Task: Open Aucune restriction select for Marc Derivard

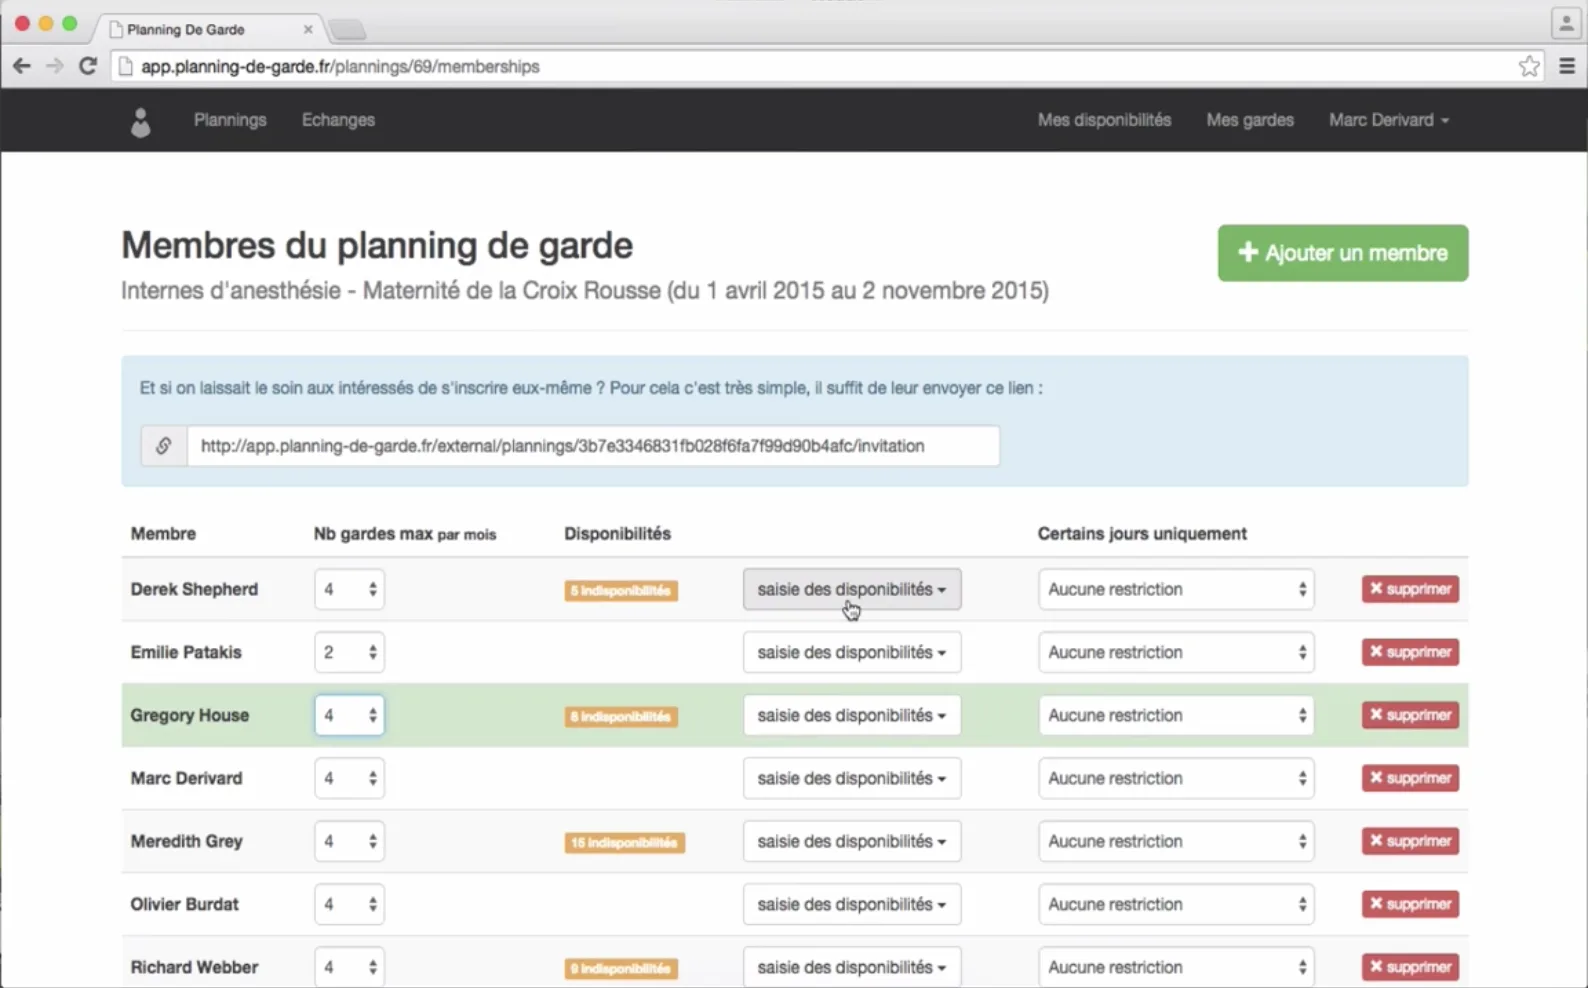Action: tap(1176, 778)
